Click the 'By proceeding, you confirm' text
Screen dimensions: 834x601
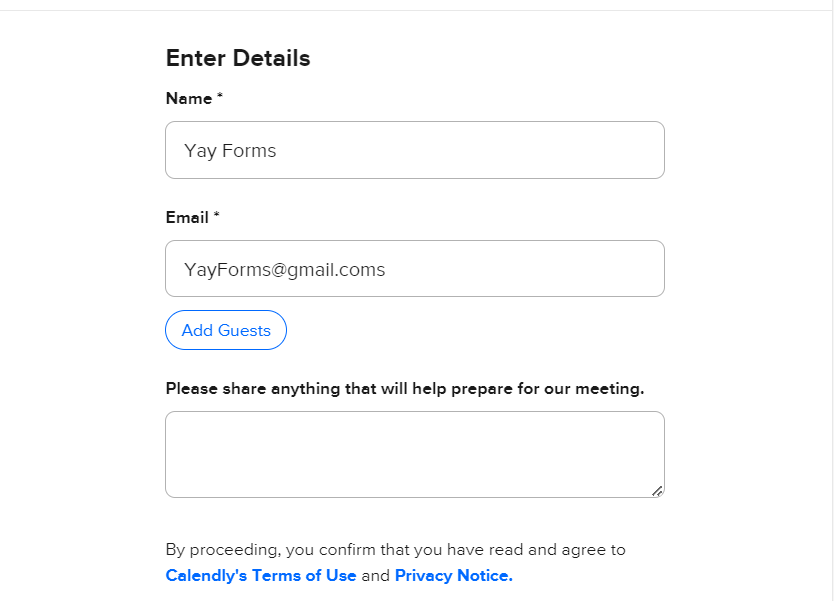(395, 549)
